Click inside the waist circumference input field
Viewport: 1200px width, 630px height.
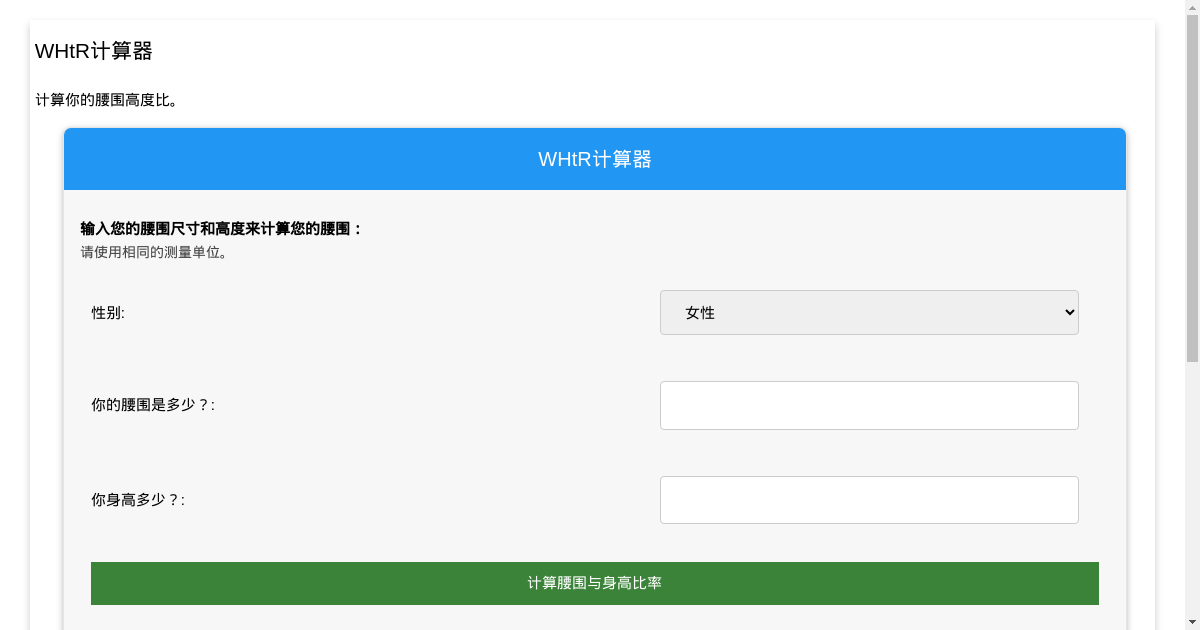pos(869,405)
